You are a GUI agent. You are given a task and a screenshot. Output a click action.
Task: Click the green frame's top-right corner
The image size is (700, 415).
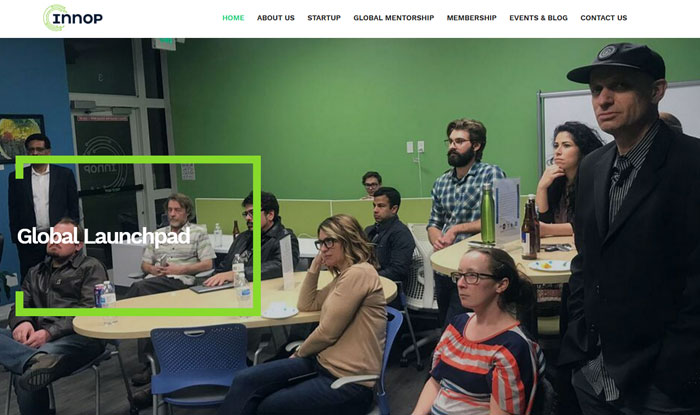click(x=256, y=160)
